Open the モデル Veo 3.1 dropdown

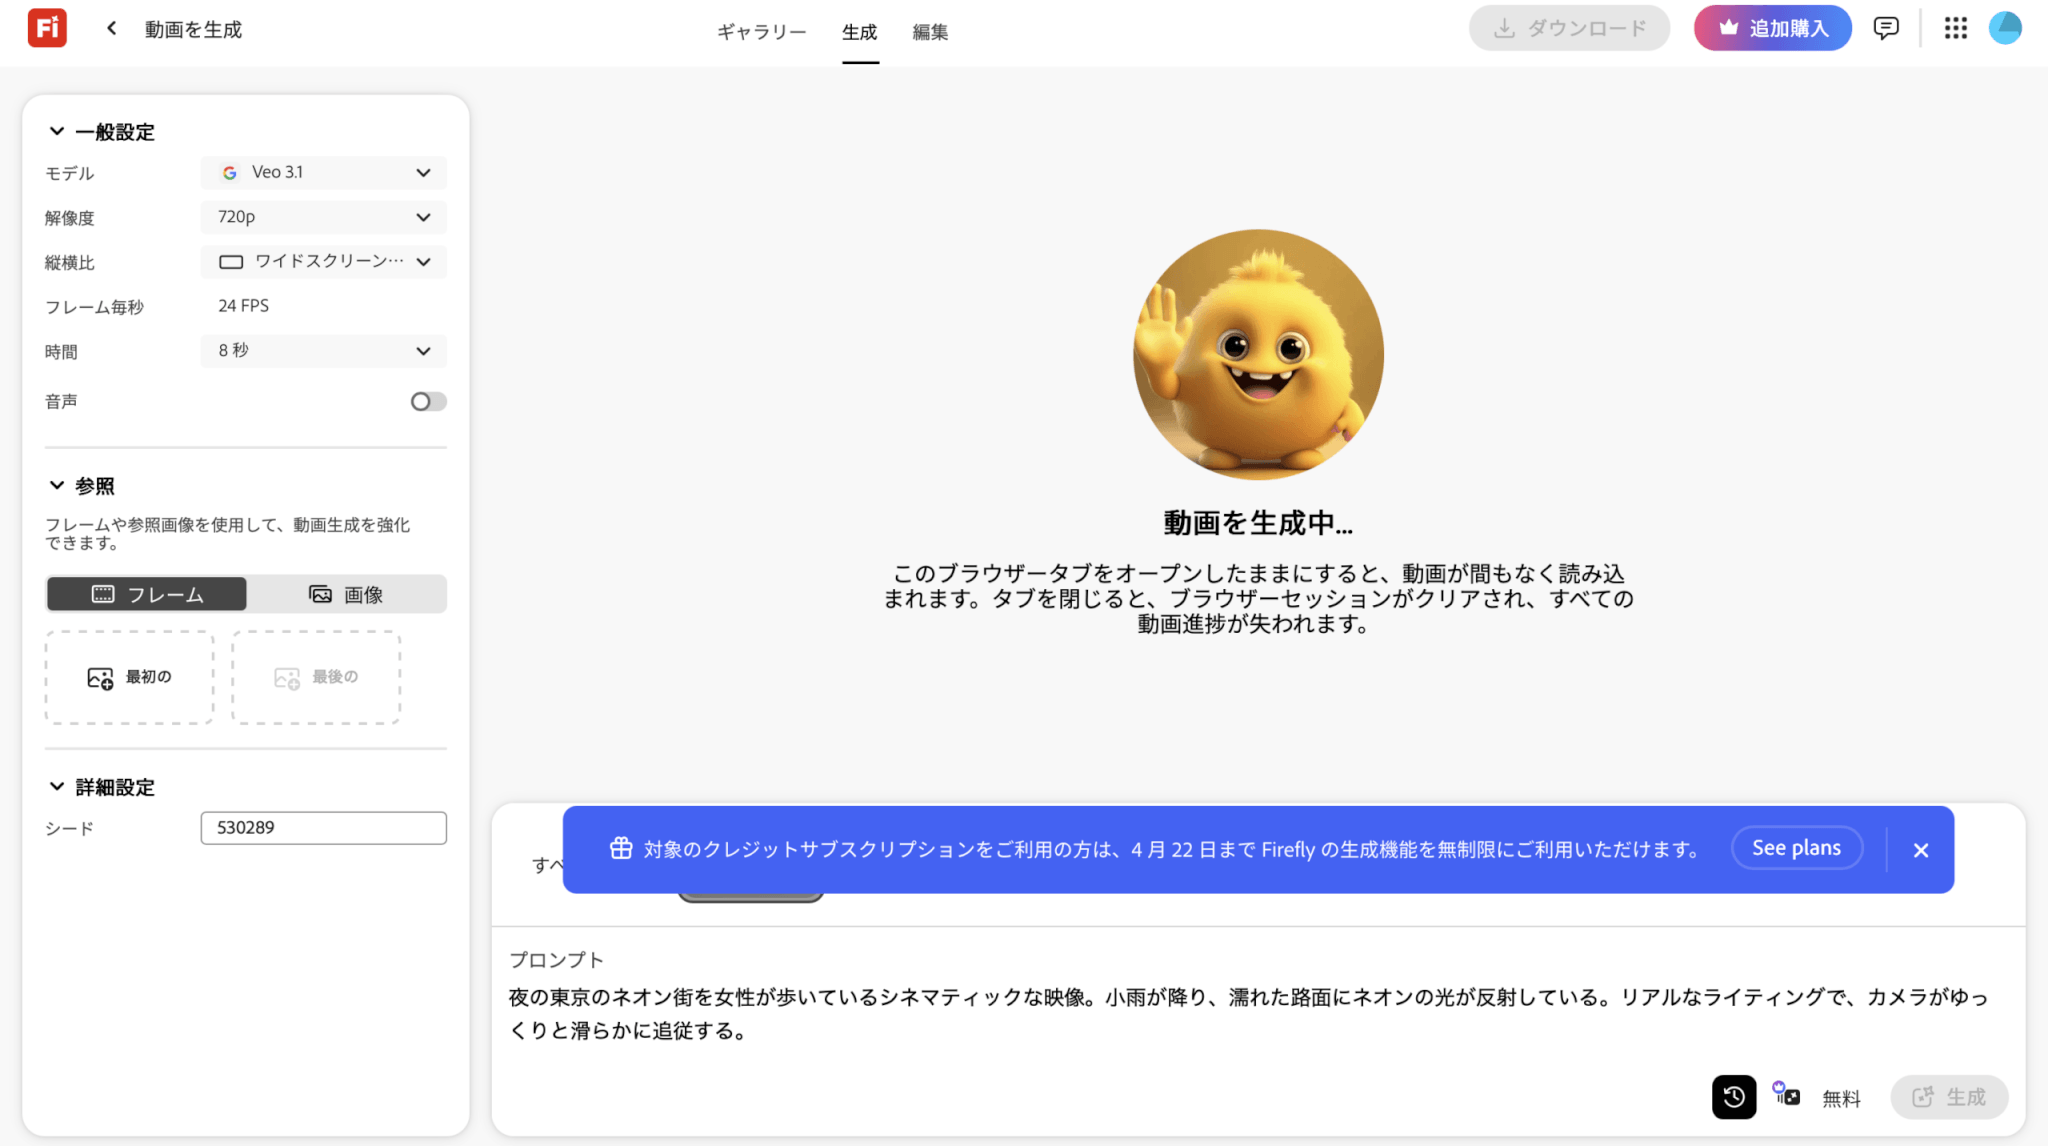point(323,172)
